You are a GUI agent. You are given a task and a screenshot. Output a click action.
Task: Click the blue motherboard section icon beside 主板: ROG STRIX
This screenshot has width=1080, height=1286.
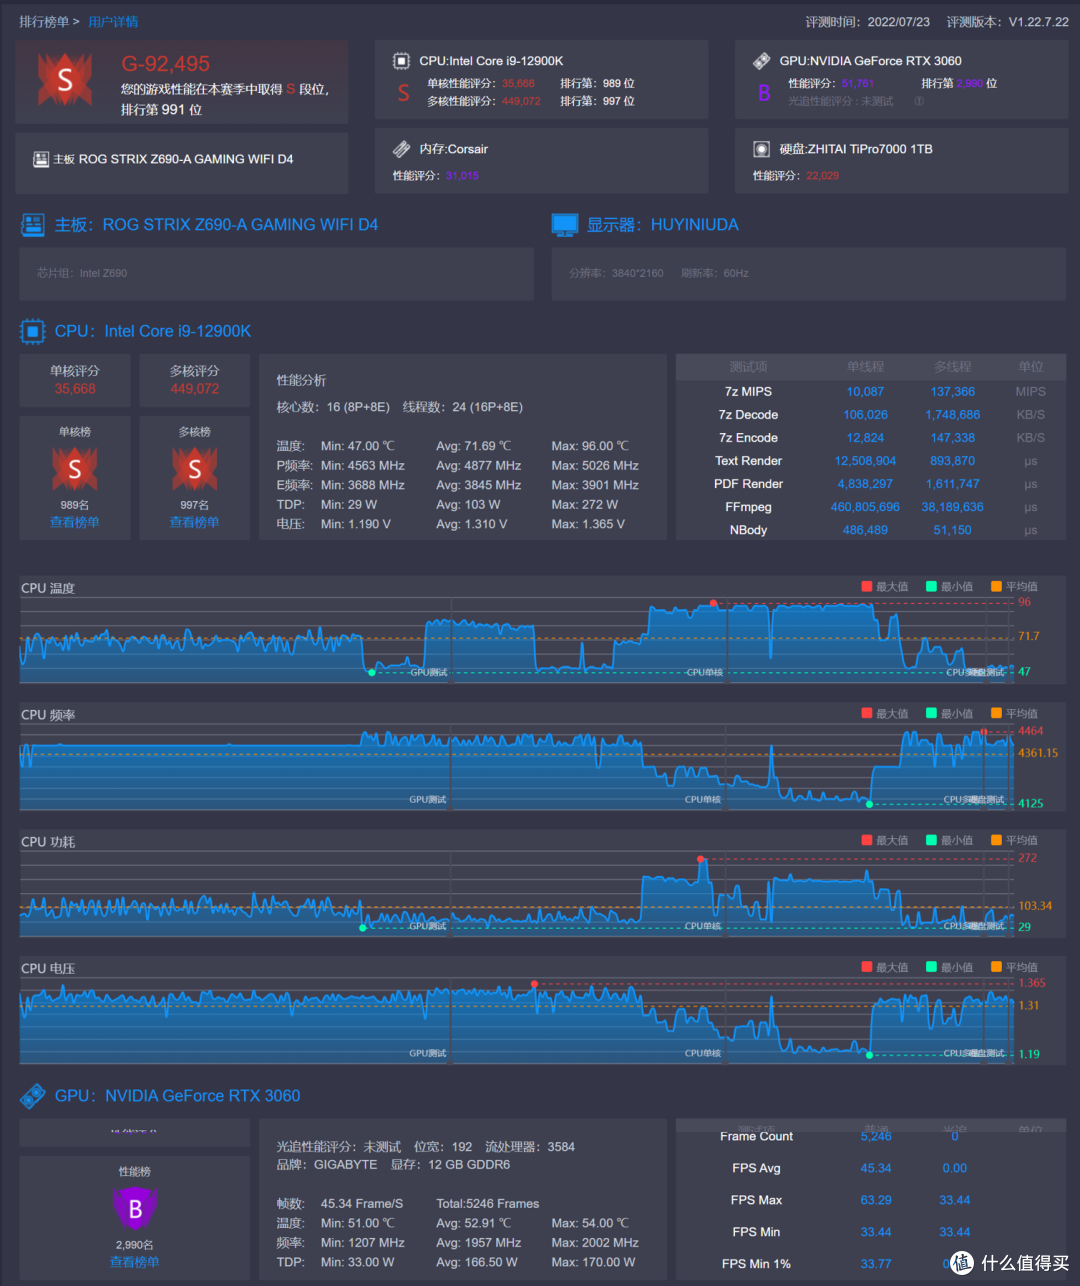click(33, 225)
